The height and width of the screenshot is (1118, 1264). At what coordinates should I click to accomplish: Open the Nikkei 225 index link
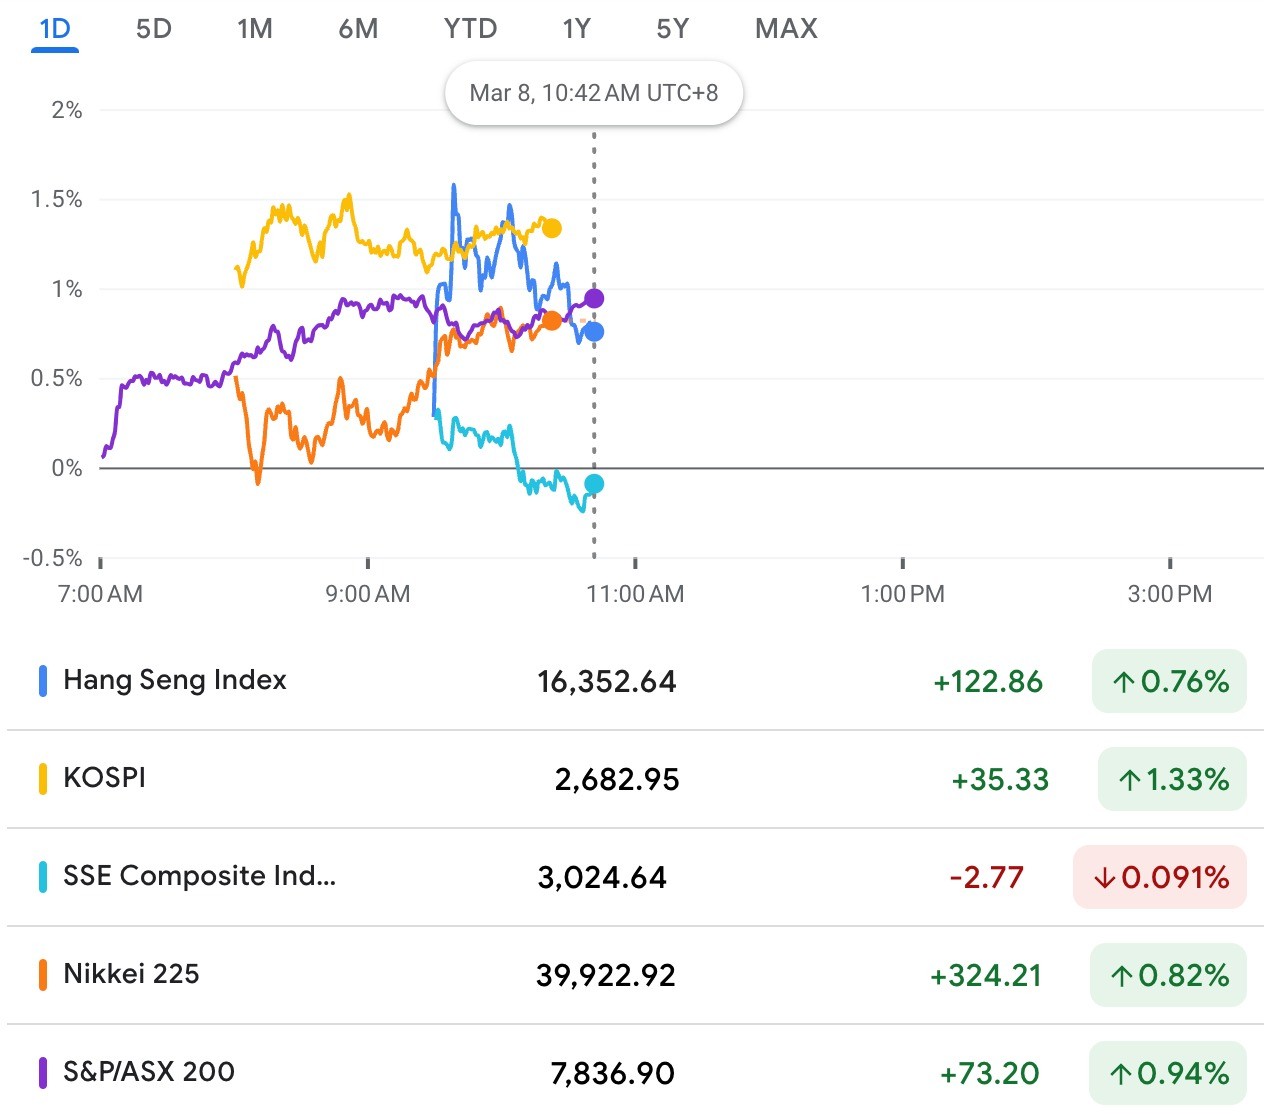click(x=131, y=974)
